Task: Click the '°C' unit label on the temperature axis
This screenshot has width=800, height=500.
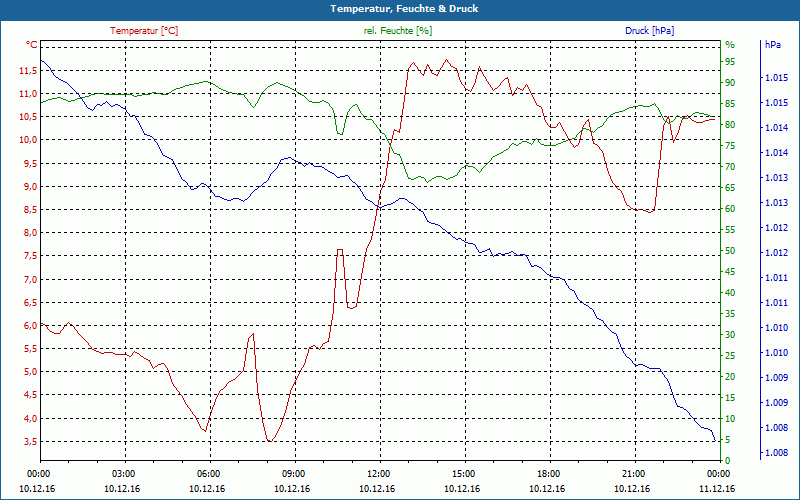Action: (32, 45)
